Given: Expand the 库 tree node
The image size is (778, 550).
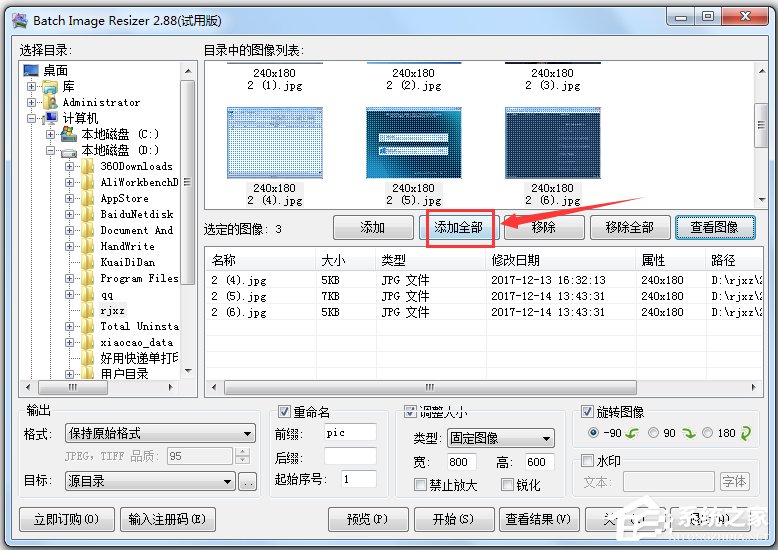Looking at the screenshot, I should (x=31, y=86).
